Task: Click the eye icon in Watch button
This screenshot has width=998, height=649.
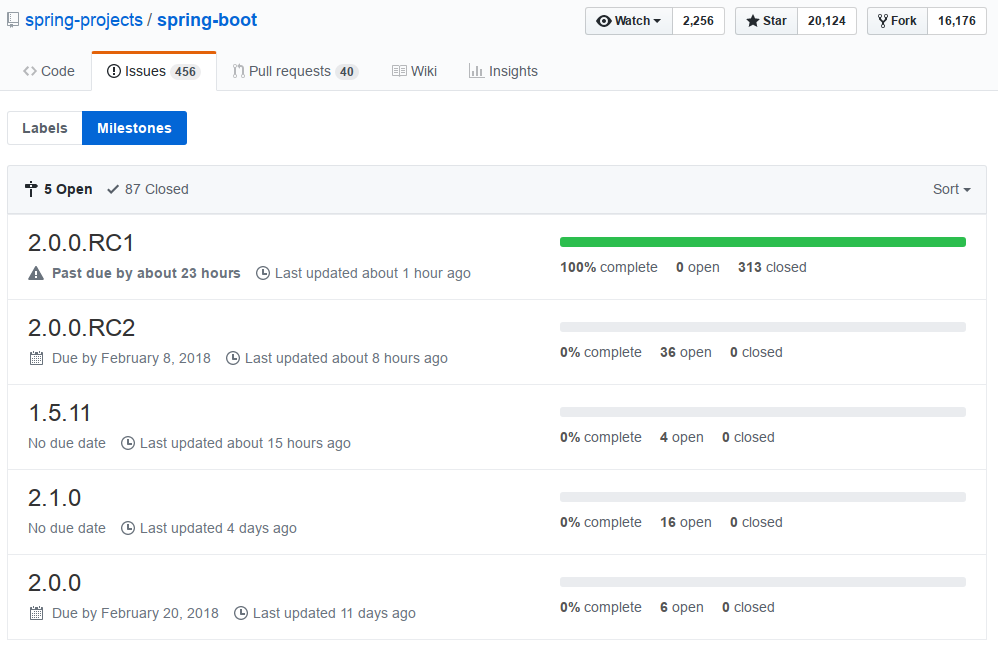Action: 603,21
